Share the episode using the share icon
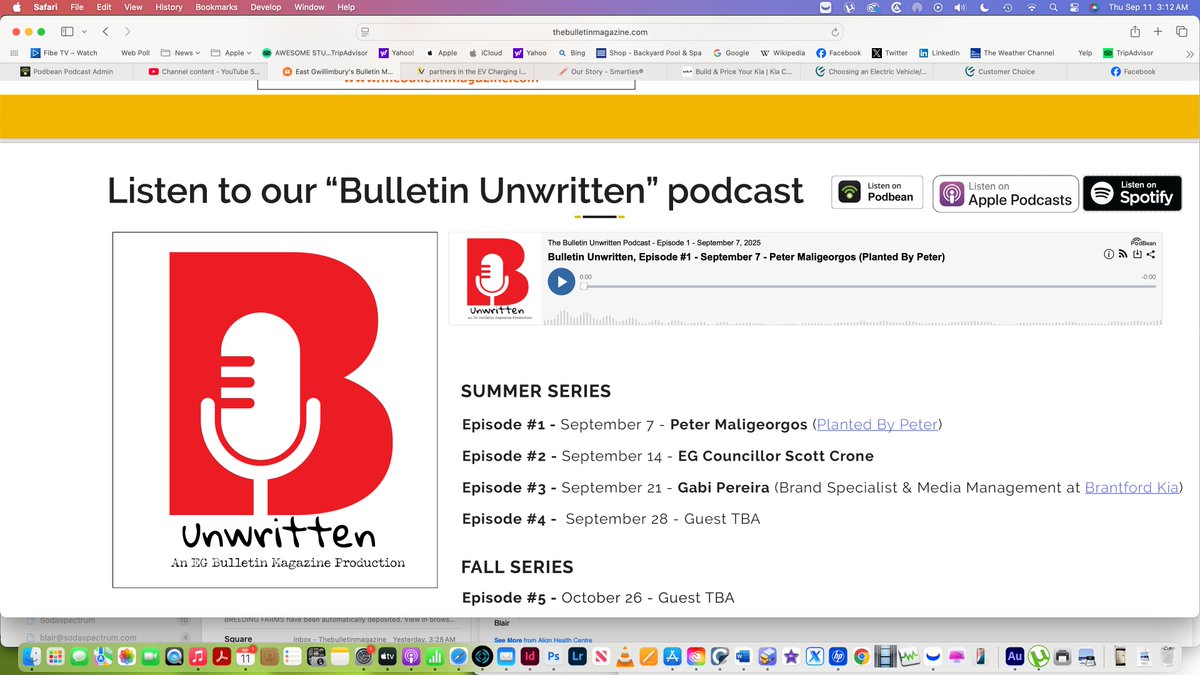 point(1151,254)
